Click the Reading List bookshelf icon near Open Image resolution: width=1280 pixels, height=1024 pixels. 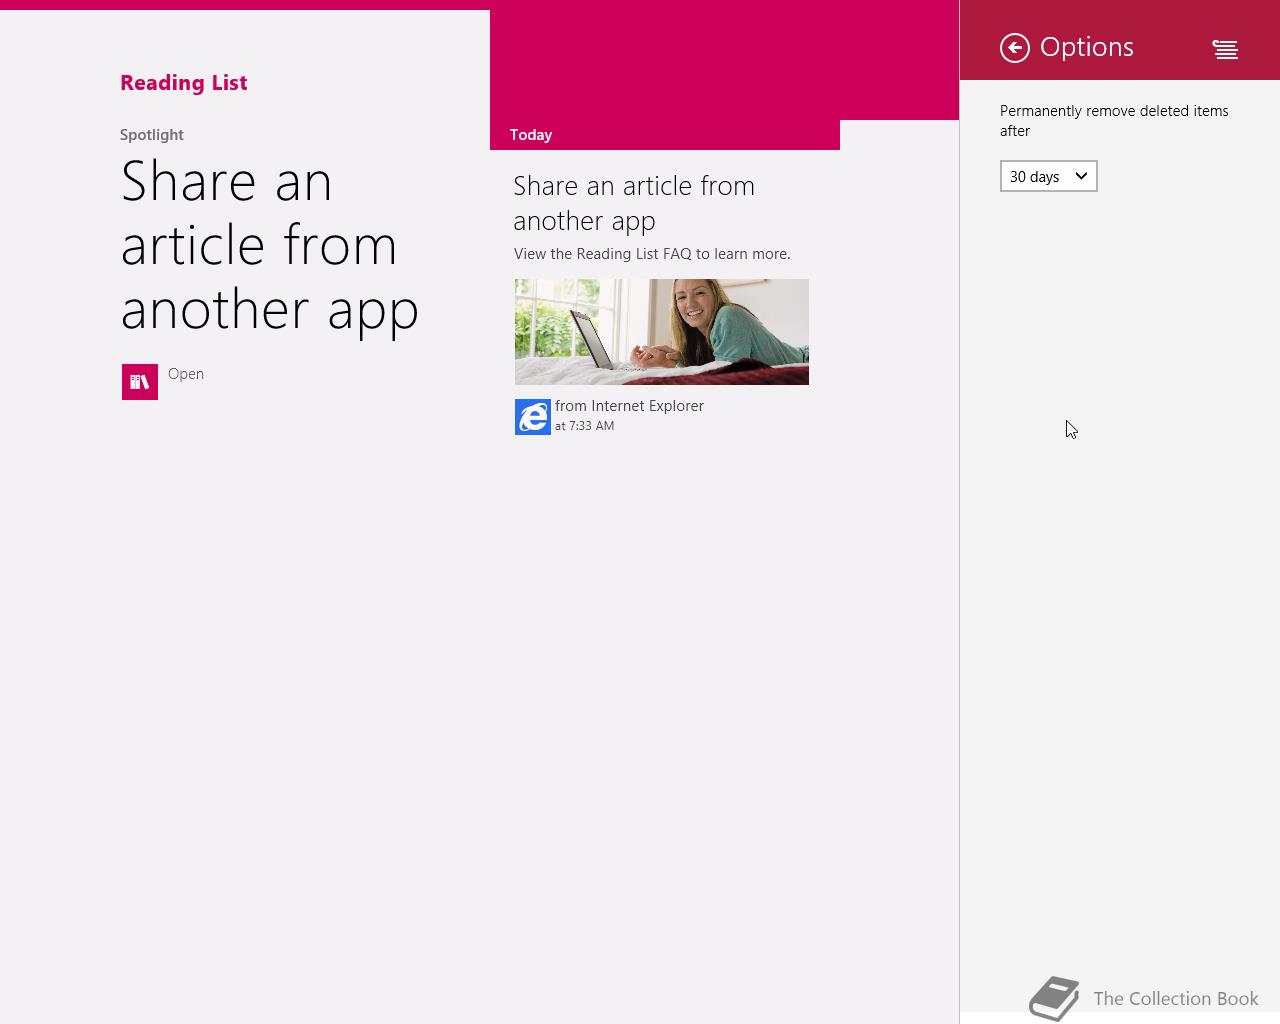(x=140, y=382)
